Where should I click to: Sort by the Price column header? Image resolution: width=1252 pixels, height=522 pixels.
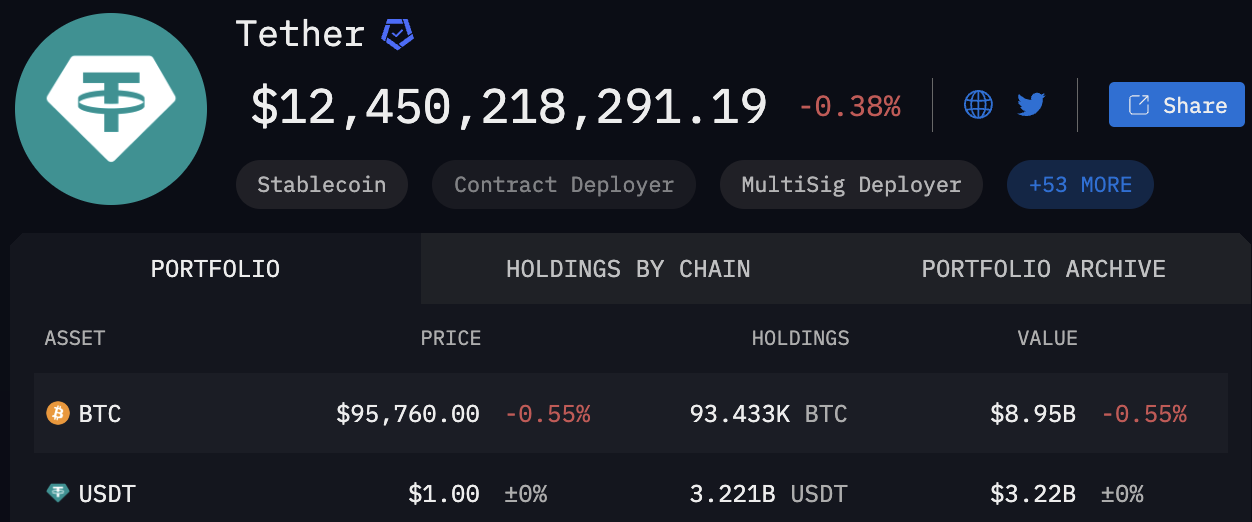[x=450, y=338]
